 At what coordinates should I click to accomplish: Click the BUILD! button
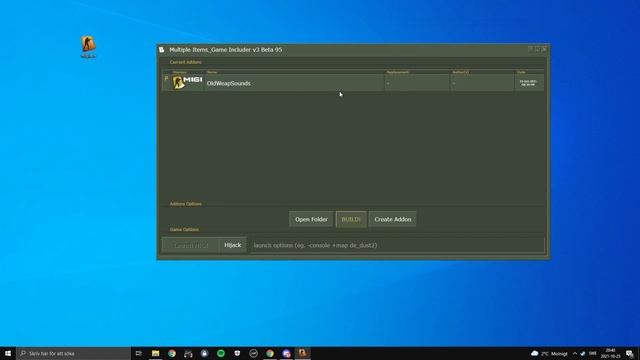click(351, 219)
